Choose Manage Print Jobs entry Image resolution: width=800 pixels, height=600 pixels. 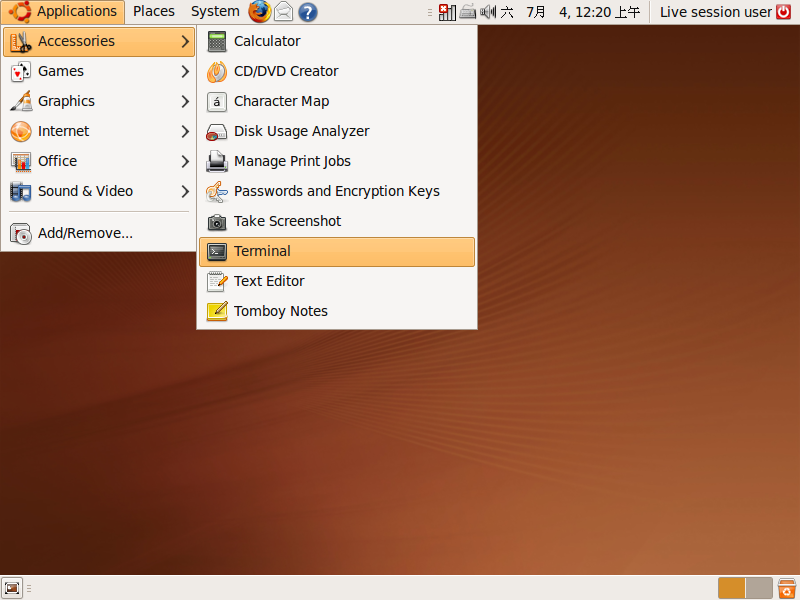click(x=337, y=161)
